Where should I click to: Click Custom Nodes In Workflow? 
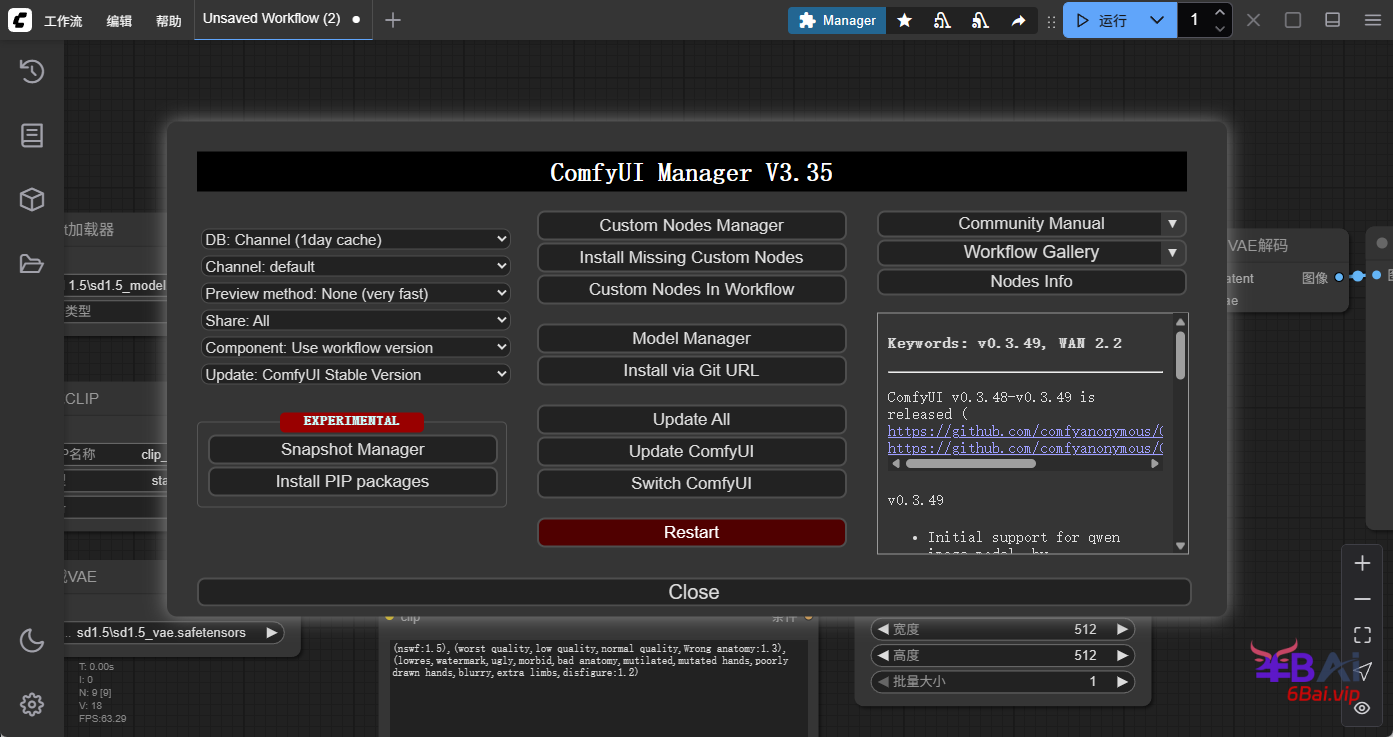692,290
